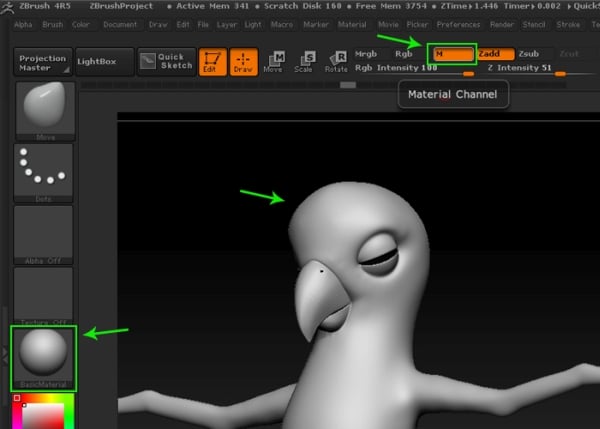The width and height of the screenshot is (600, 429).
Task: Open the BasicMaterial sphere selector
Action: (43, 357)
